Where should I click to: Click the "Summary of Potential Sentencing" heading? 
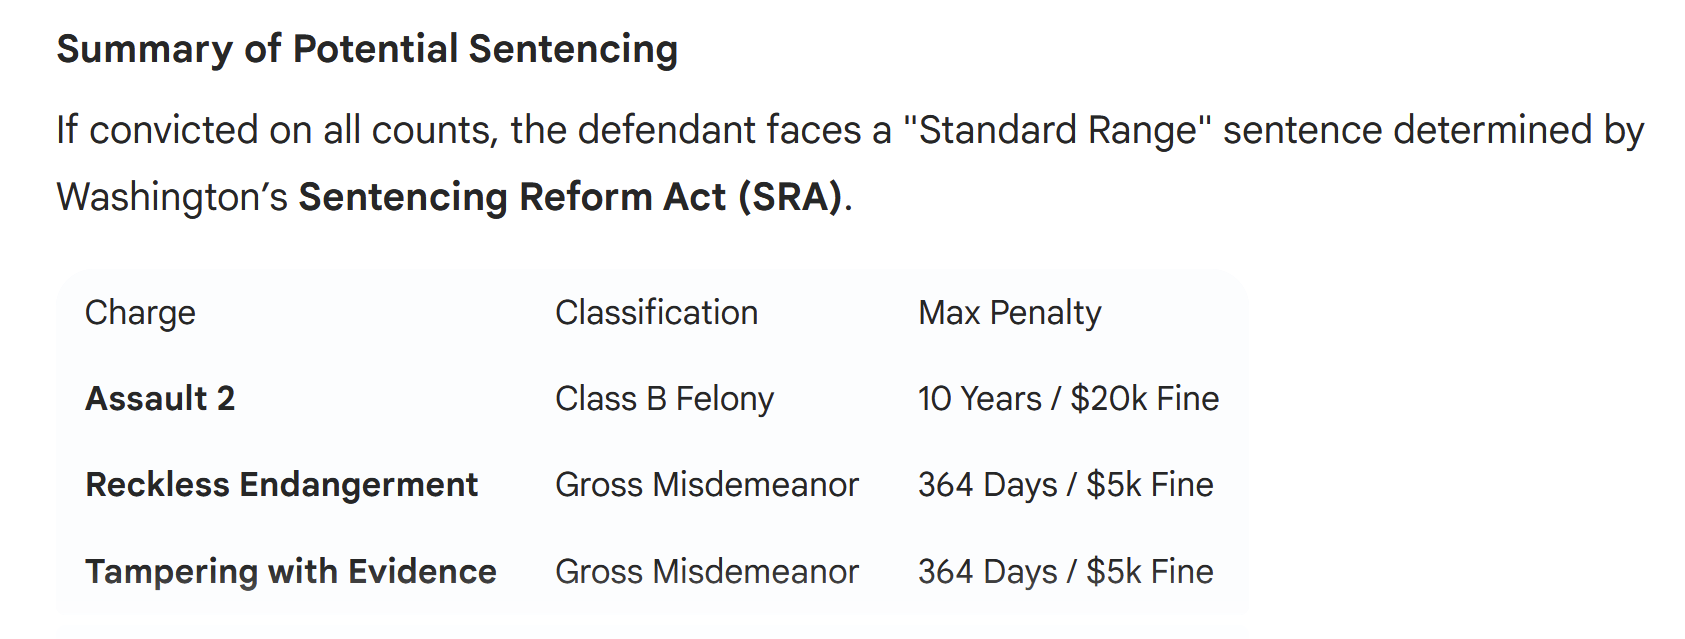(x=367, y=49)
